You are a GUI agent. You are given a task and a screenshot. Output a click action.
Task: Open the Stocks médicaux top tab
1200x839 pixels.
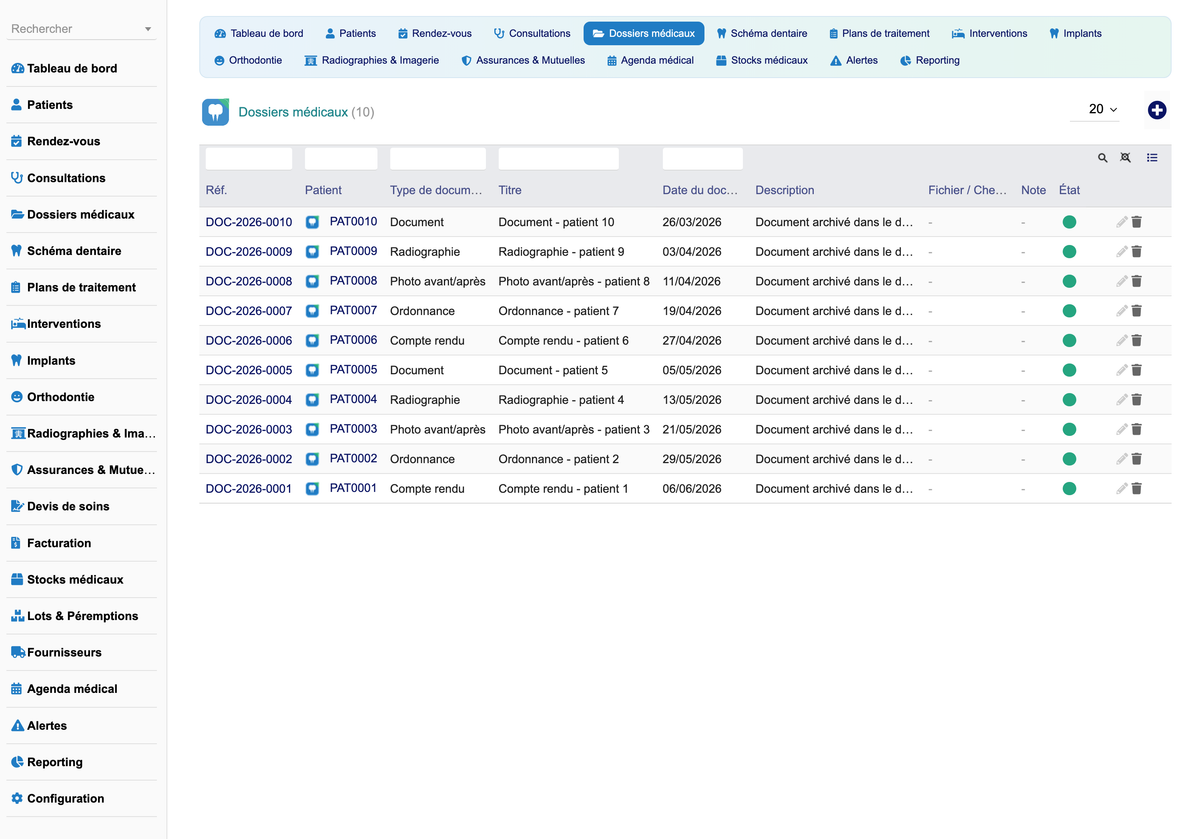click(x=762, y=60)
